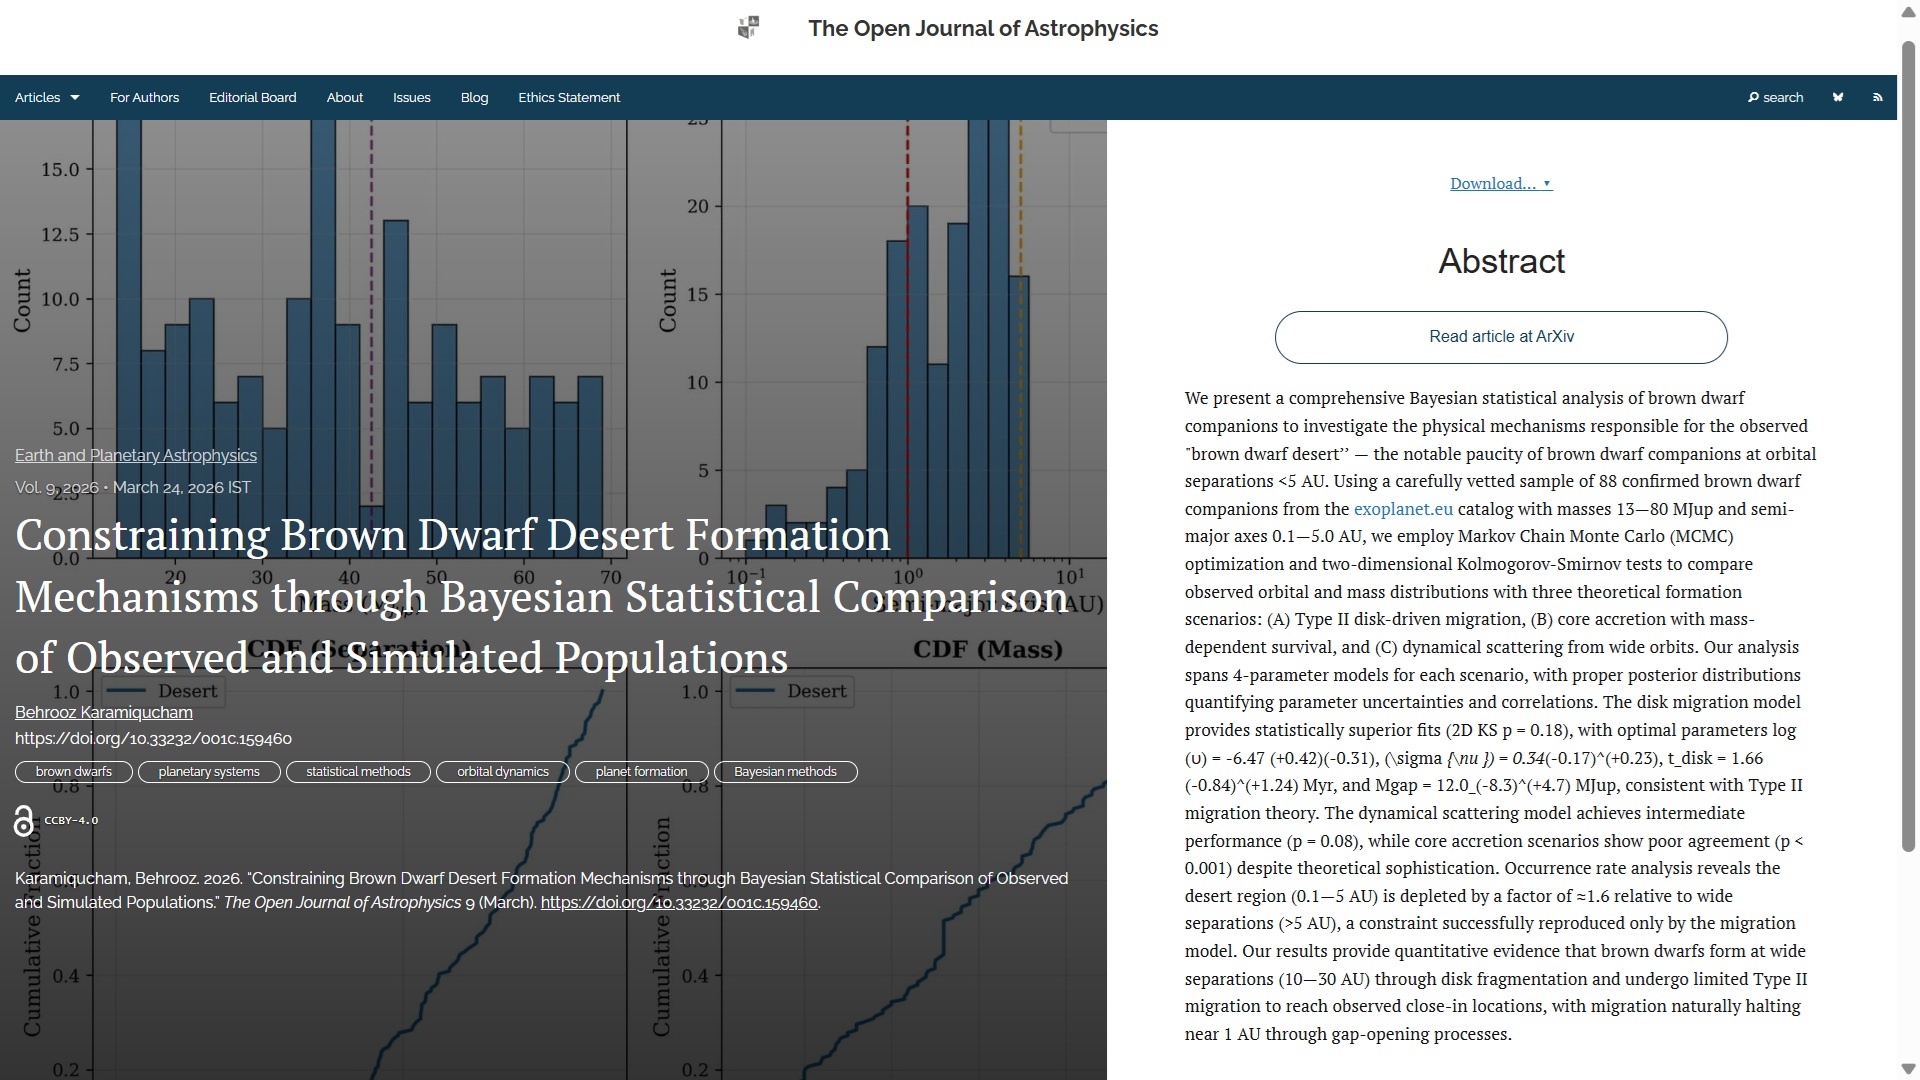Open the Bluesky butterfly icon link
The height and width of the screenshot is (1080, 1920).
click(x=1838, y=97)
